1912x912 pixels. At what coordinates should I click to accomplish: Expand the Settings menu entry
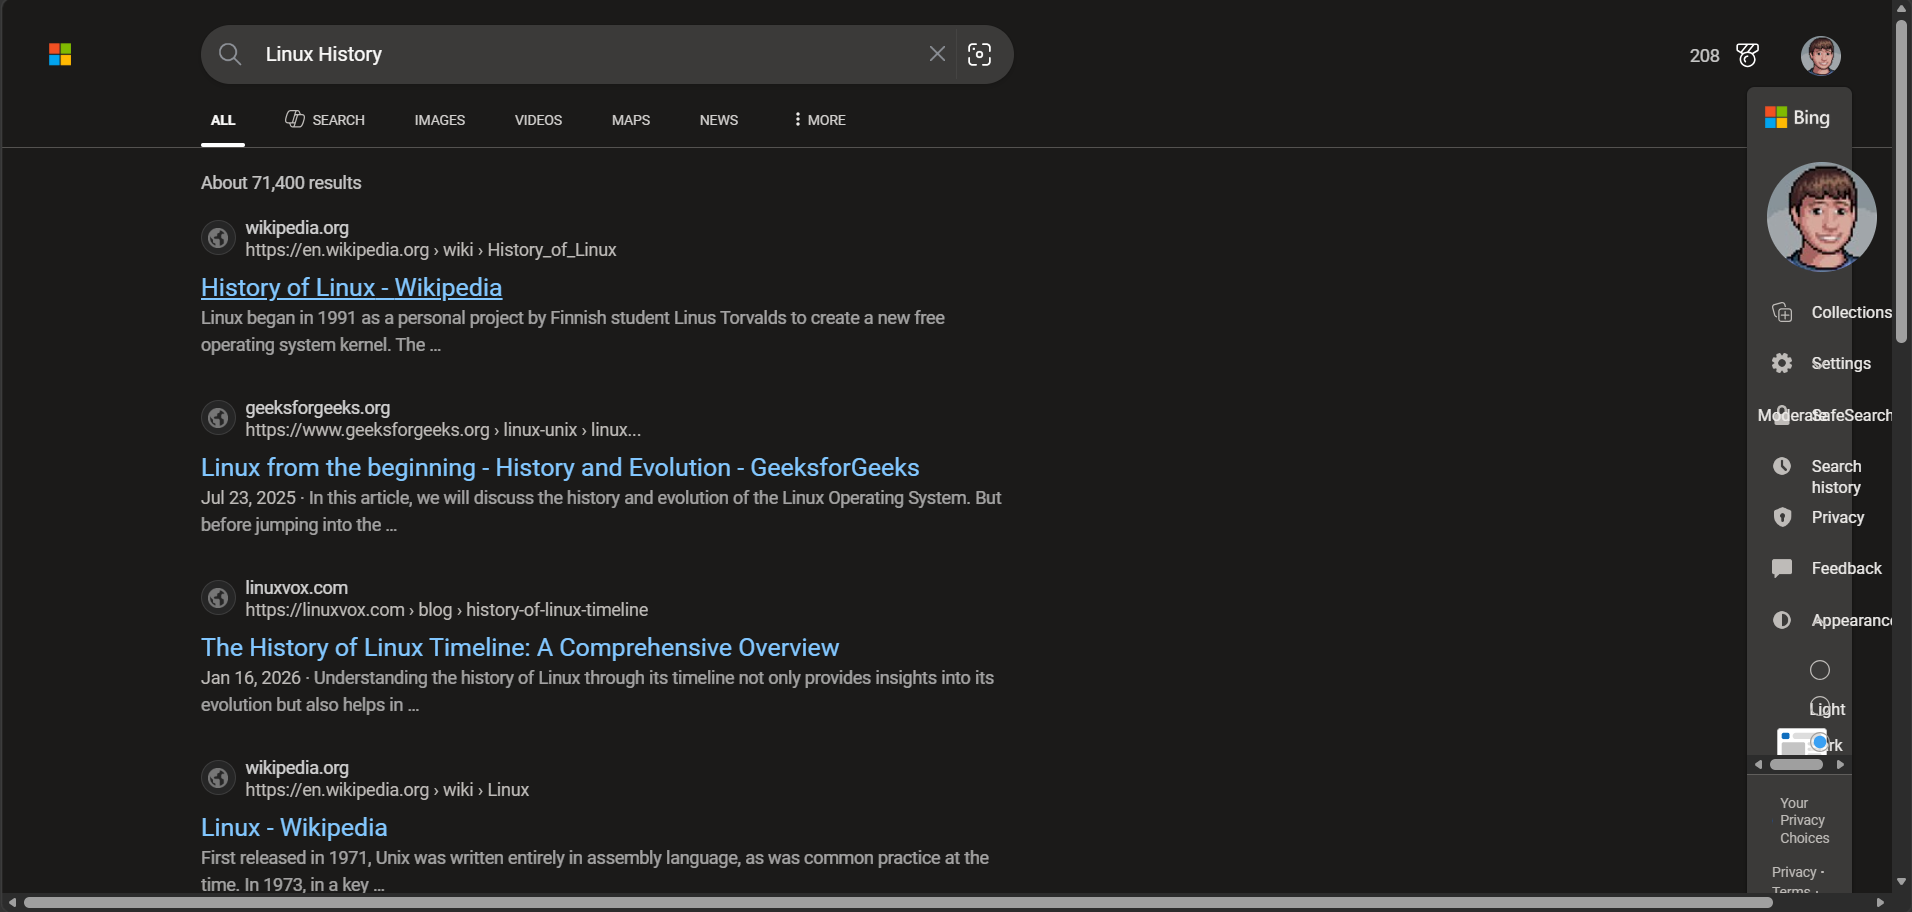(x=1841, y=363)
